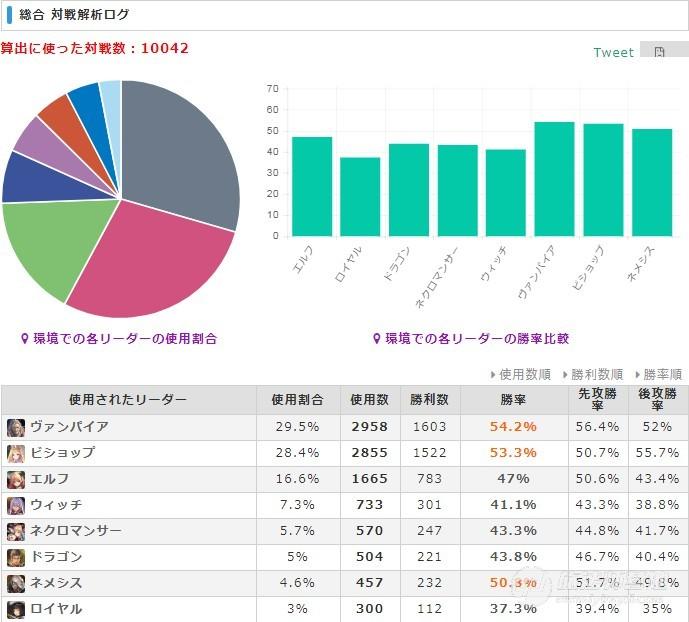
Task: Sort table by 勝利数順
Action: (x=593, y=374)
